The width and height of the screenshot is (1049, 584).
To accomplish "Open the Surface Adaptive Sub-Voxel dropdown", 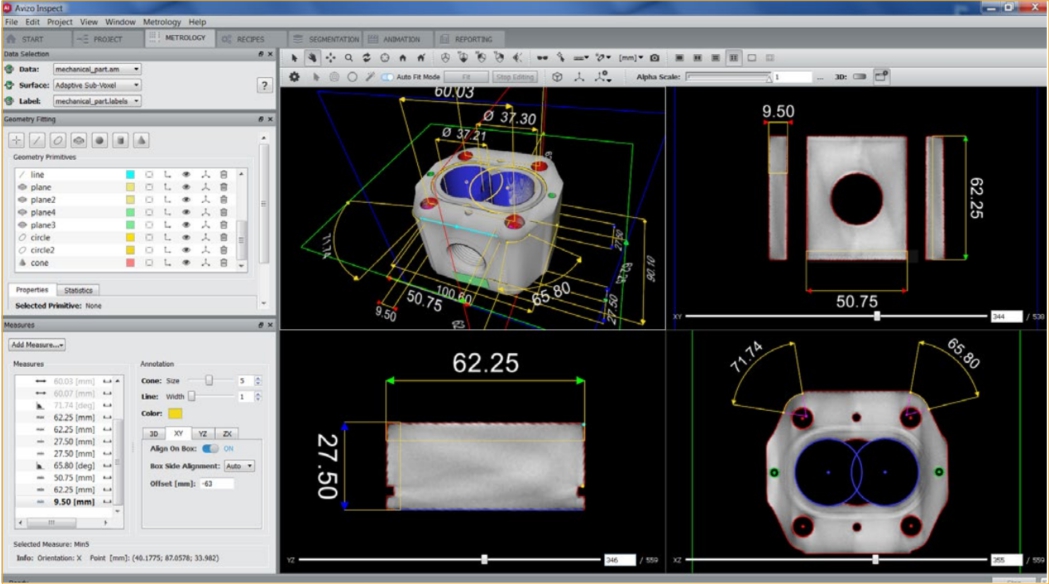I will pos(96,85).
